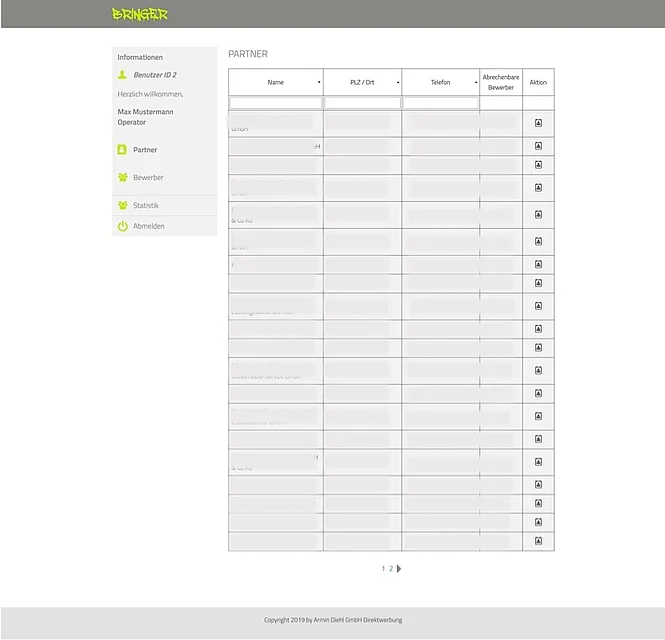Click the Partner icon in sidebar

122,150
